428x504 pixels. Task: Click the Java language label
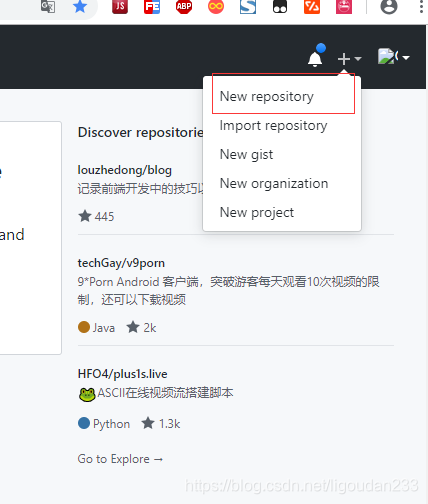[104, 328]
